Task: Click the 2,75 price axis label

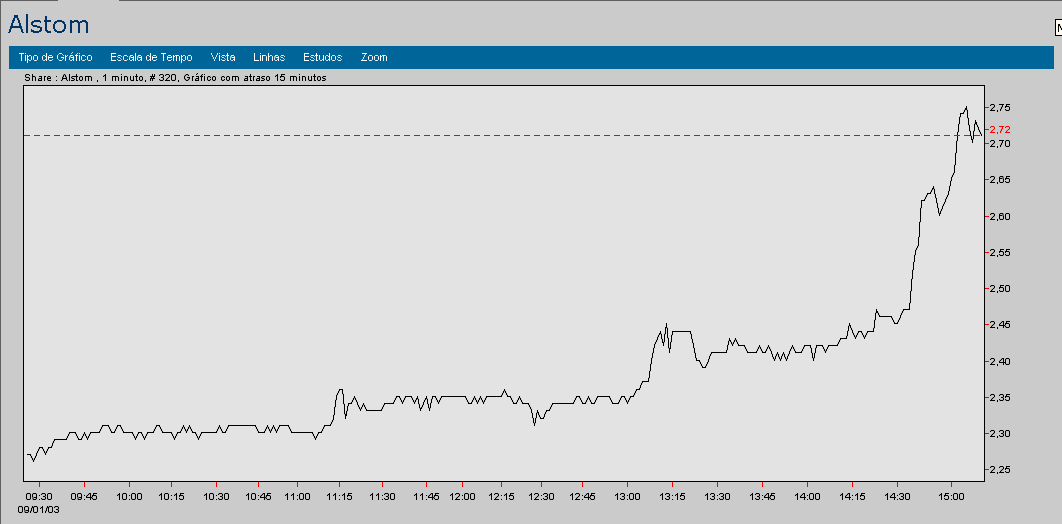Action: coord(1000,108)
